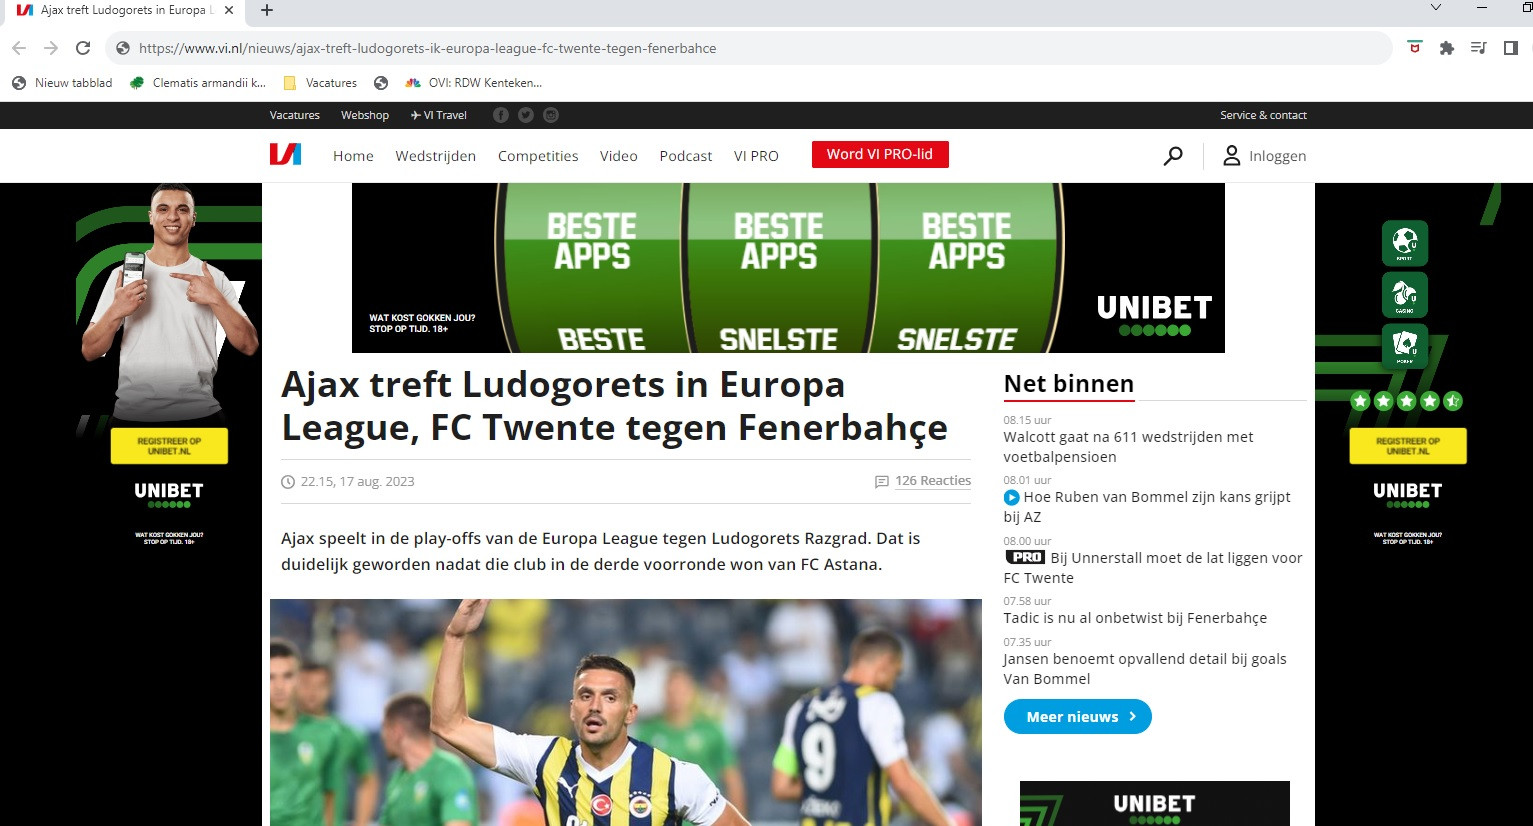Viewport: 1533px width, 826px height.
Task: Open Vacatures in the top black bar
Action: pos(295,115)
